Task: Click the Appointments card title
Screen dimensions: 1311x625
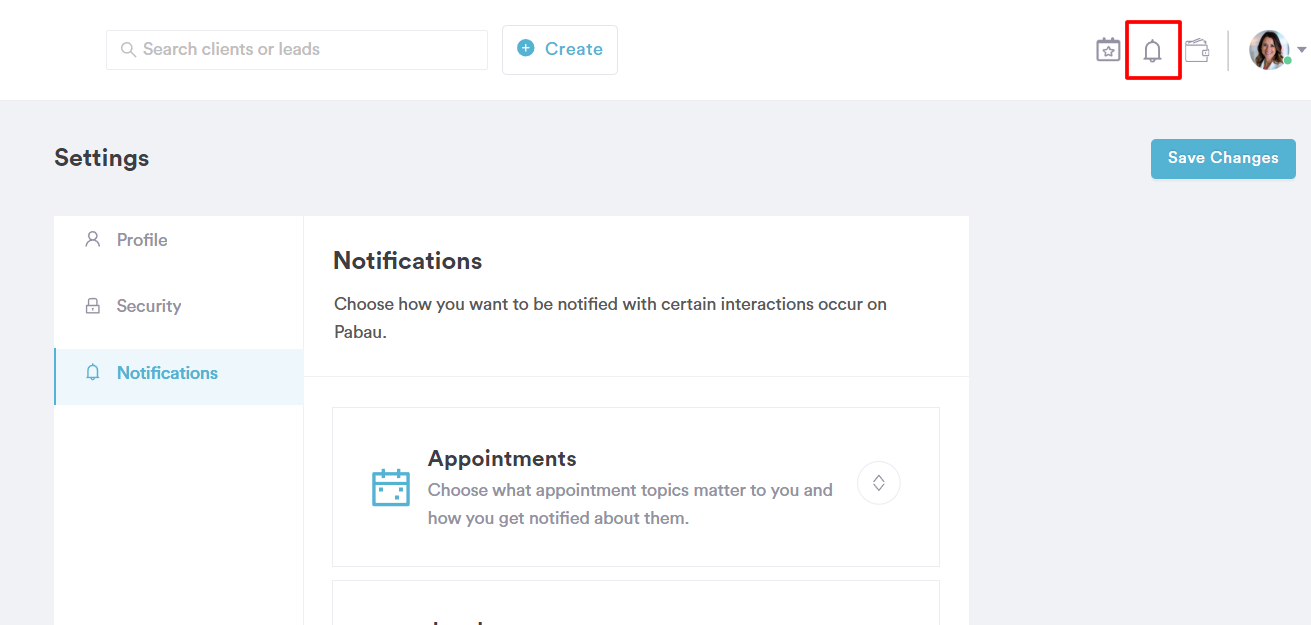Action: (x=502, y=459)
